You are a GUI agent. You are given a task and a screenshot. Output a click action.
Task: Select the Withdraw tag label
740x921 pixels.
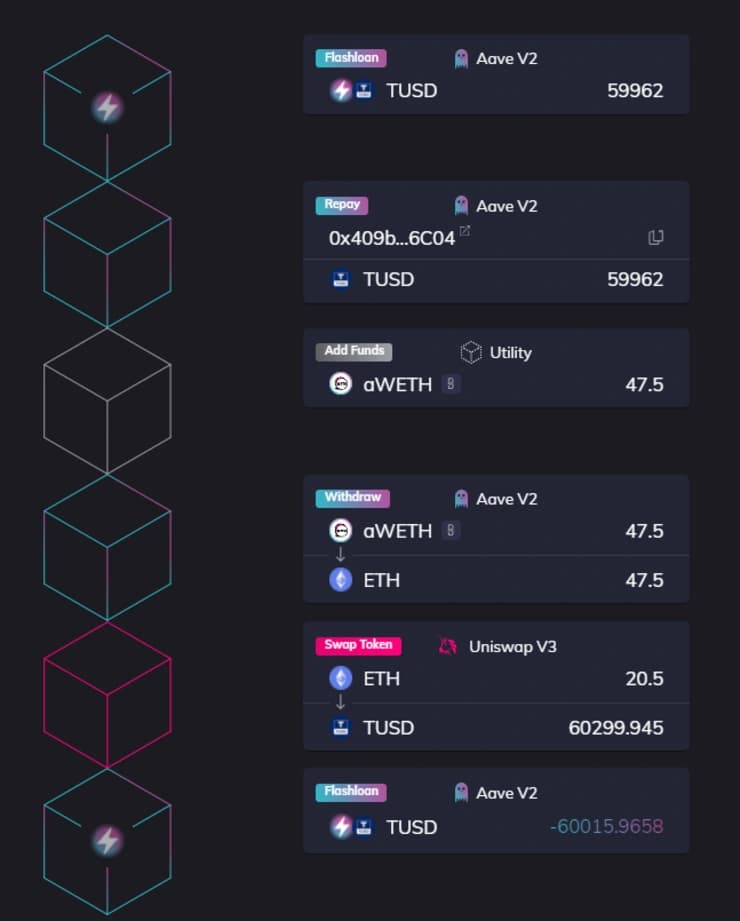353,498
